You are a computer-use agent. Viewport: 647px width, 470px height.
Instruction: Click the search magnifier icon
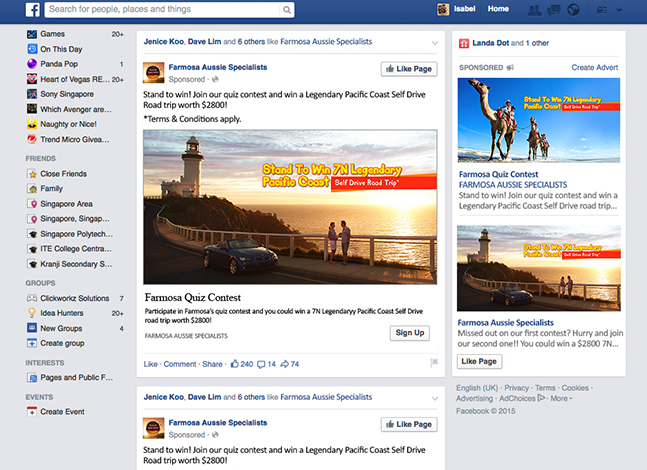(286, 9)
